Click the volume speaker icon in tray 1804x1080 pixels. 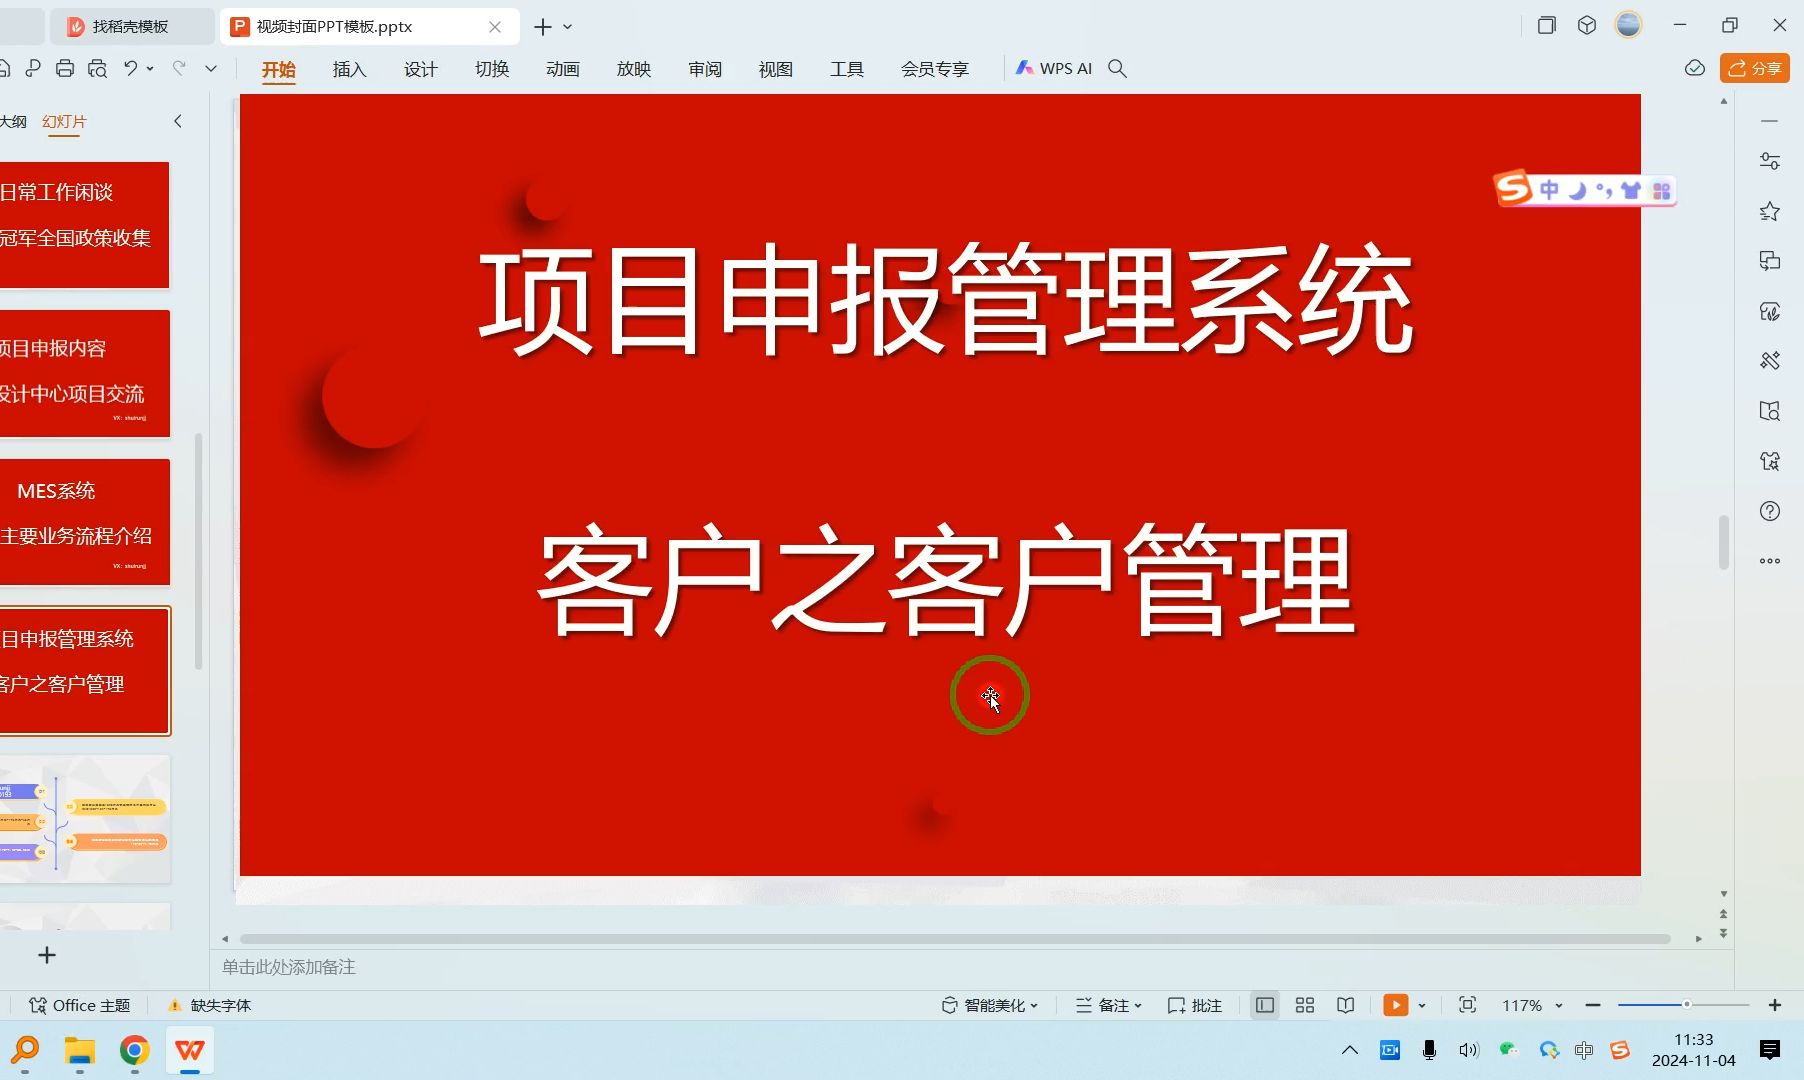(1468, 1050)
